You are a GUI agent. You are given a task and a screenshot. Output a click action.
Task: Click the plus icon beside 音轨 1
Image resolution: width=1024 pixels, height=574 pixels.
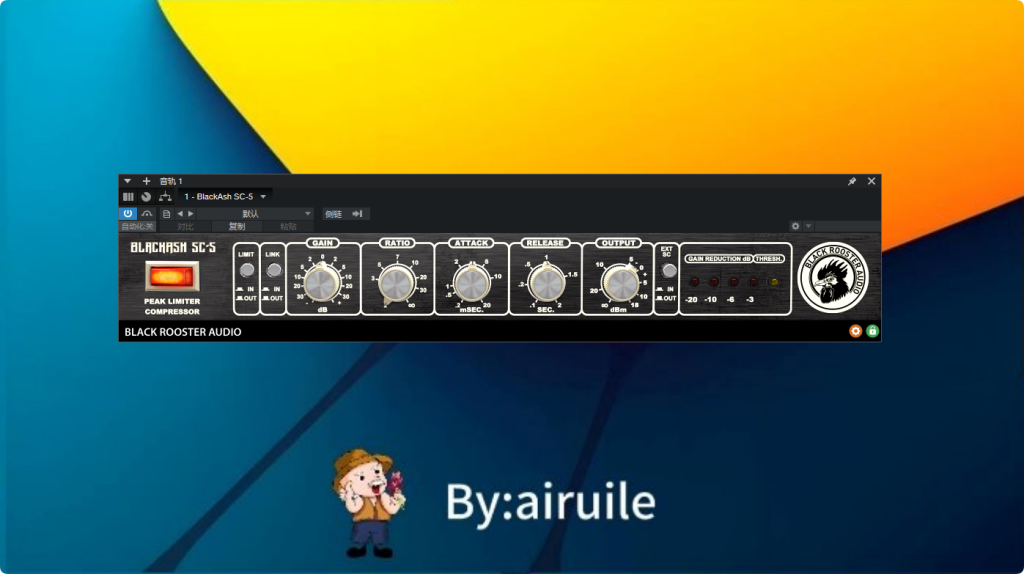tap(146, 181)
